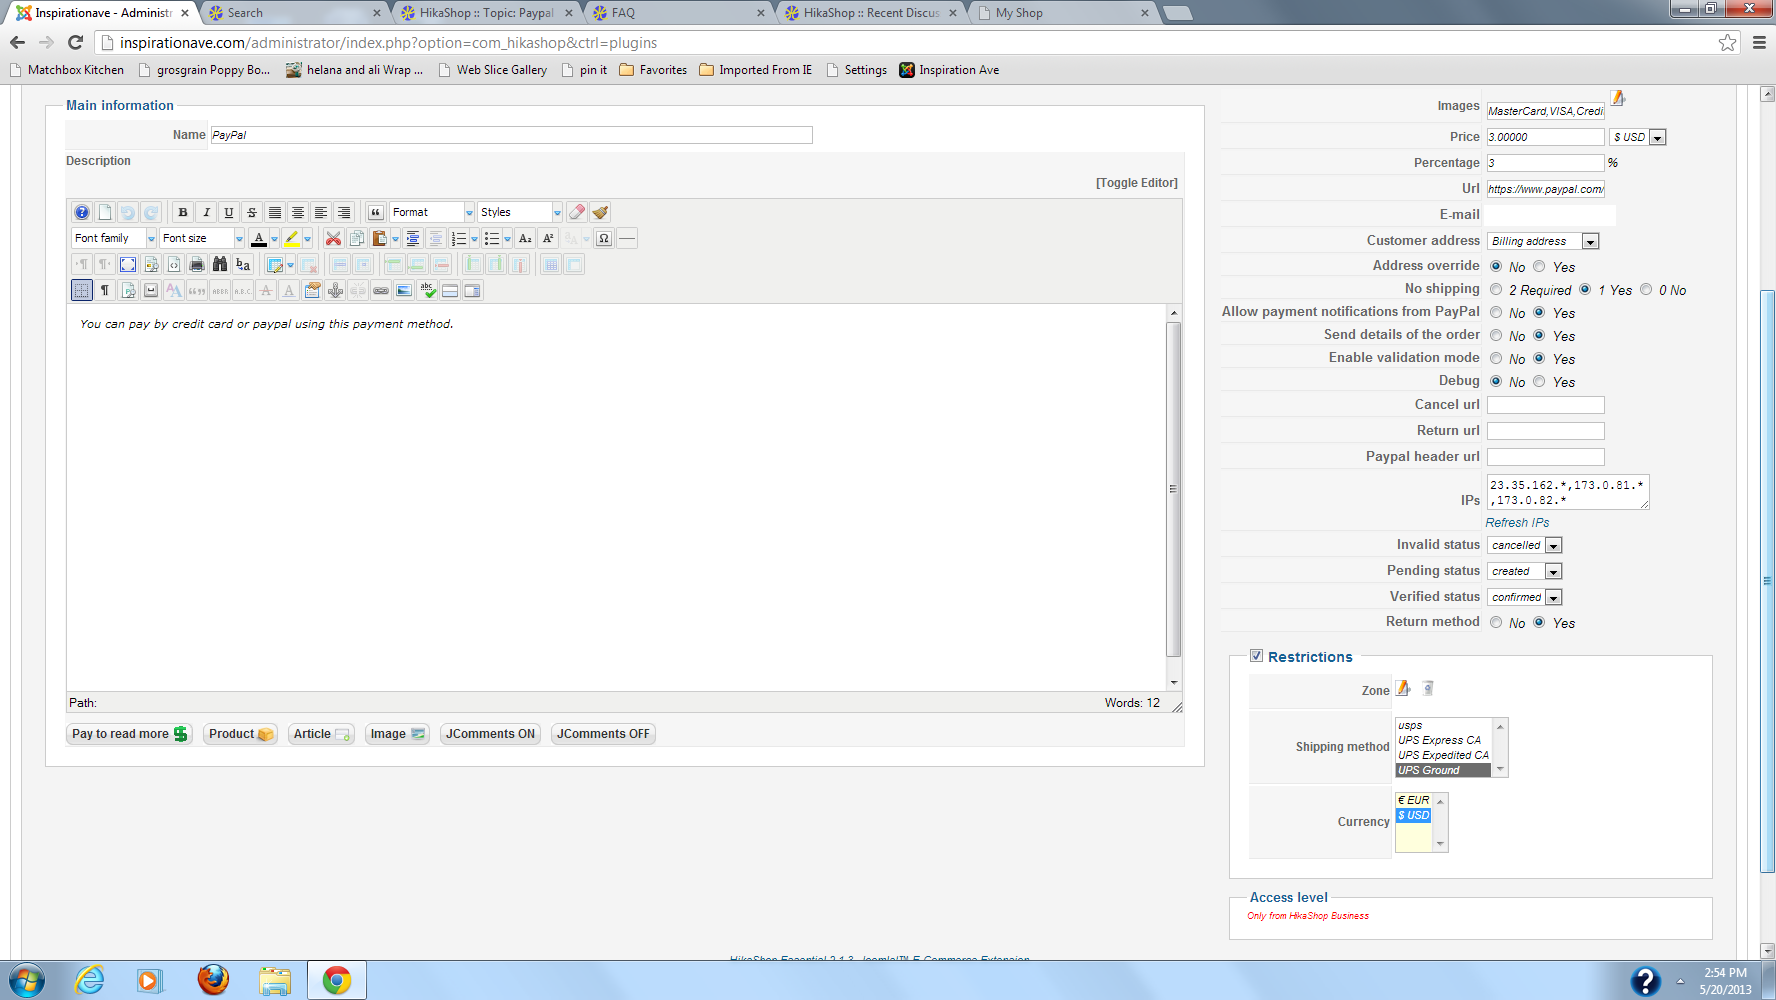Apply underline formatting in the editor

tap(229, 212)
